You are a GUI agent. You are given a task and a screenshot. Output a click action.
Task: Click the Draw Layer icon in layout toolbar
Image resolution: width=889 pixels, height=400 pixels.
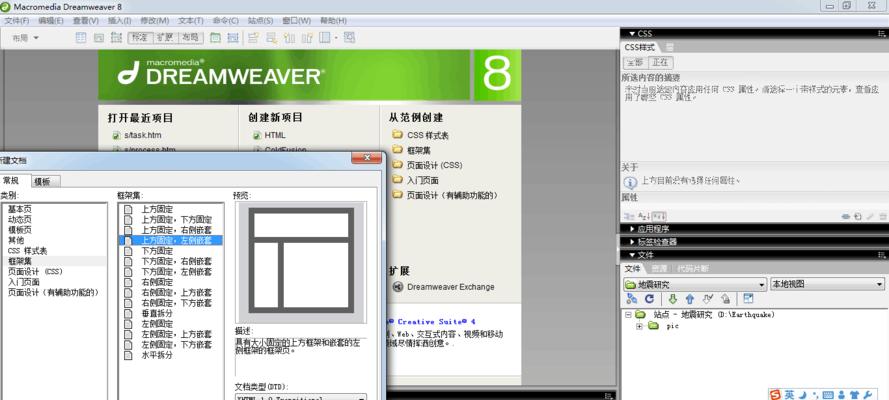(116, 38)
